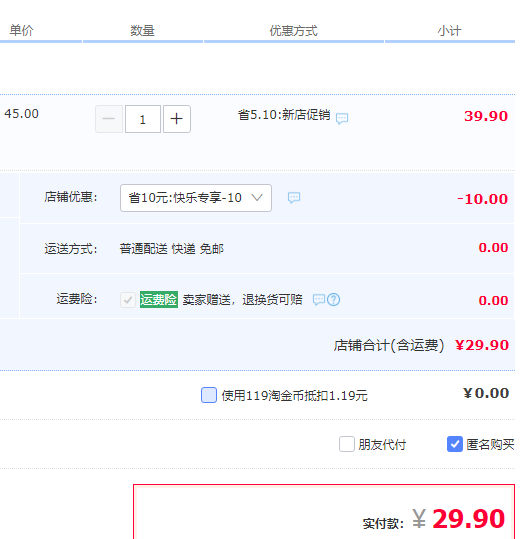Click the quantity input field showing 1
Viewport: 526px width, 539px height.
tap(143, 119)
